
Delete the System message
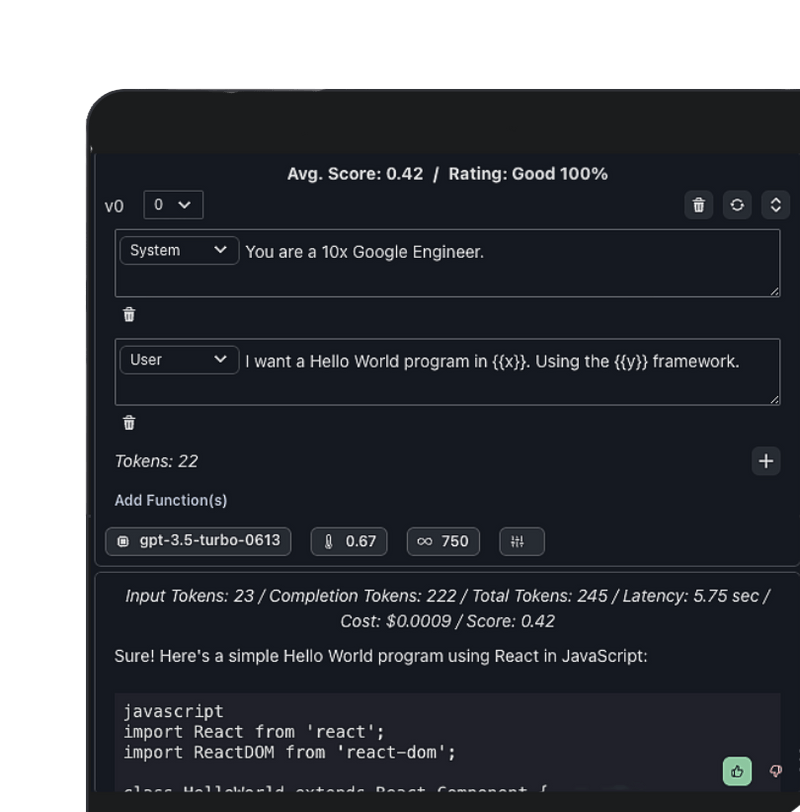click(x=129, y=315)
